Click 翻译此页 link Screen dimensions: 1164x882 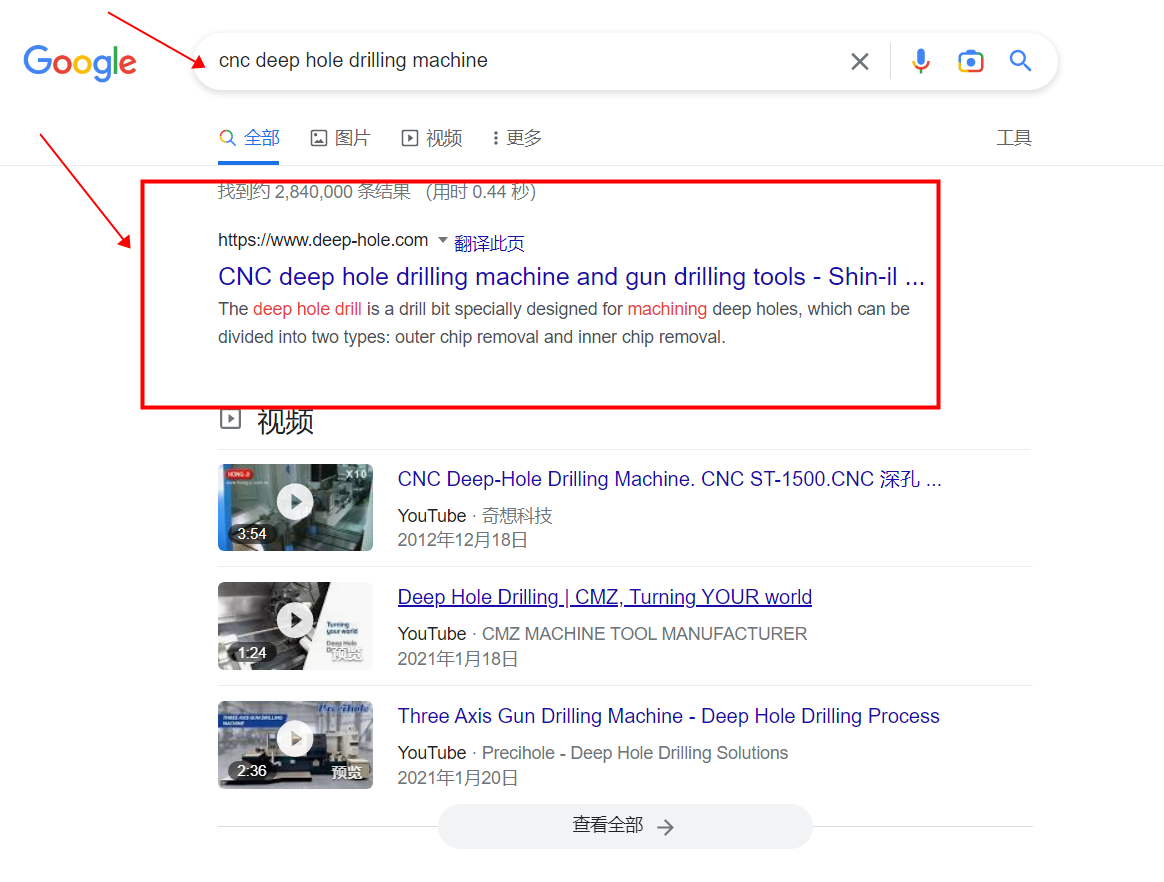click(489, 244)
